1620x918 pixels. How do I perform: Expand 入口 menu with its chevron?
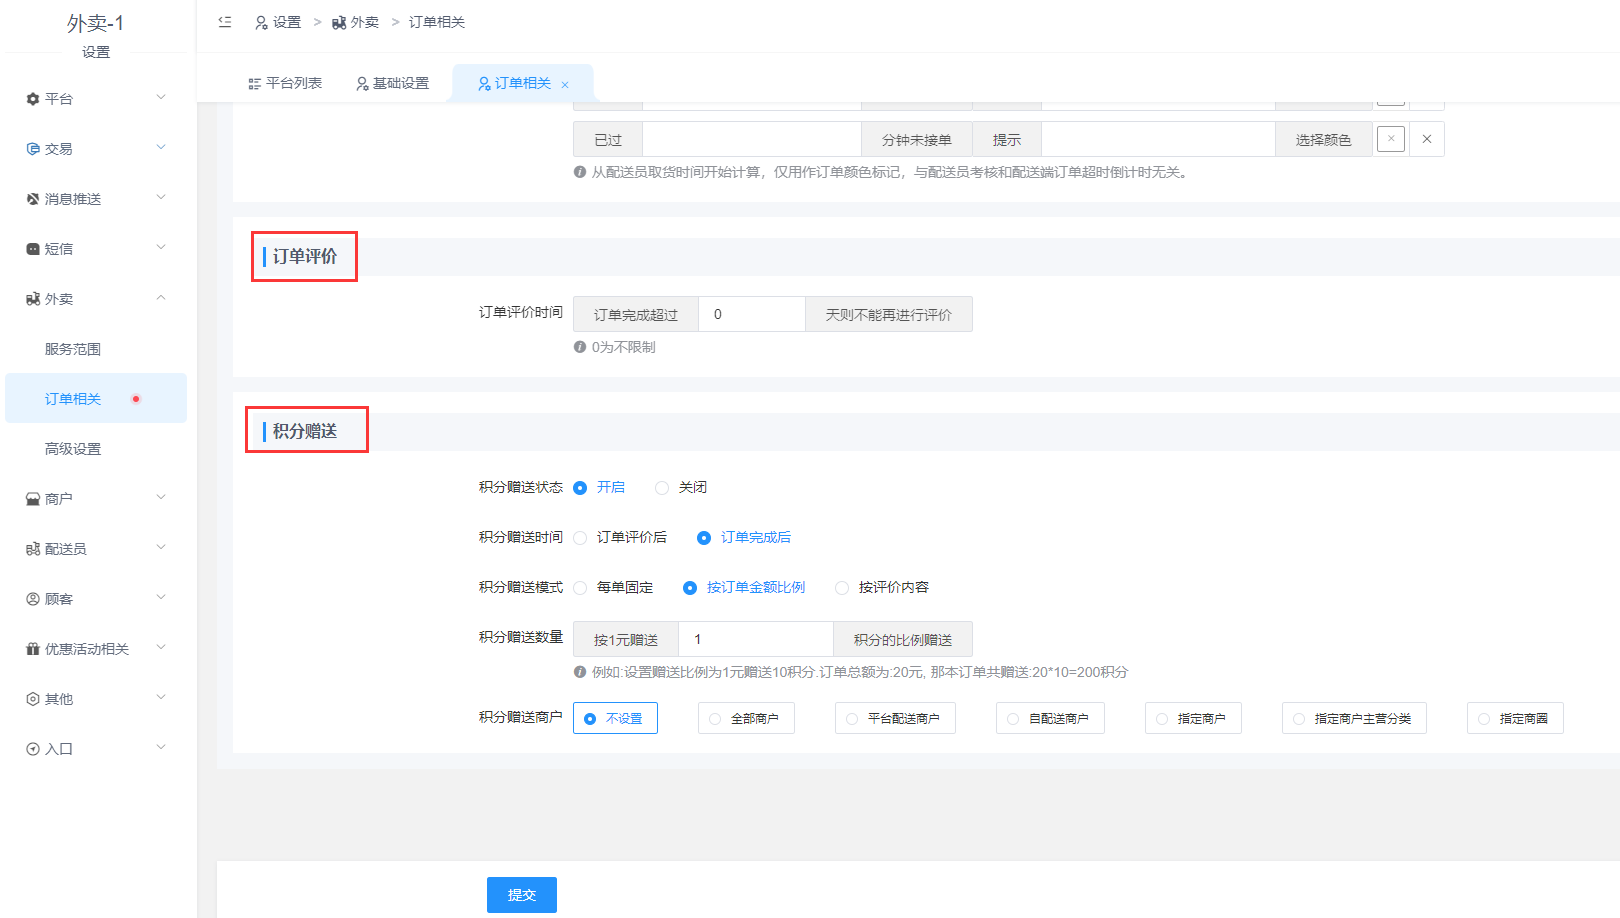pyautogui.click(x=161, y=748)
